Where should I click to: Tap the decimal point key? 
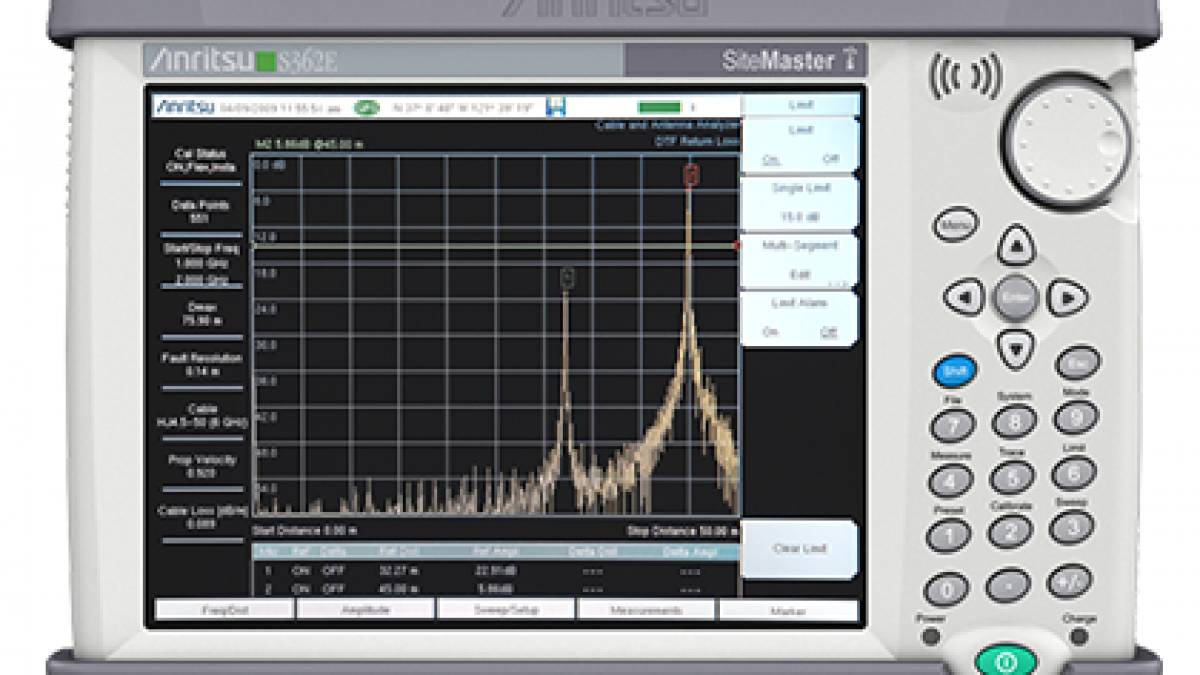(x=1007, y=585)
